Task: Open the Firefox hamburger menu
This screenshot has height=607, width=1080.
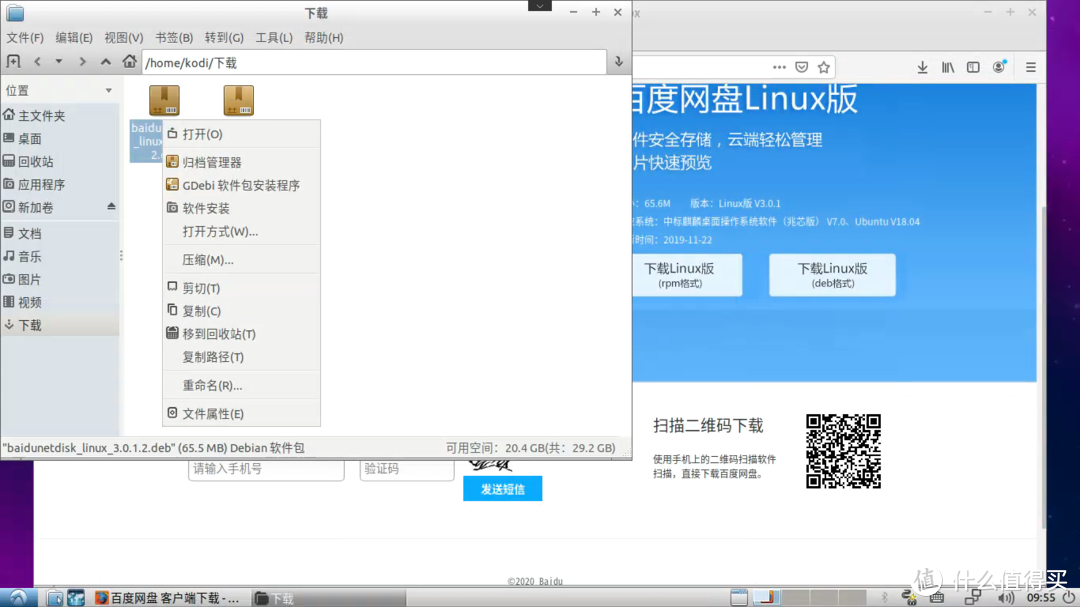Action: pos(1030,67)
